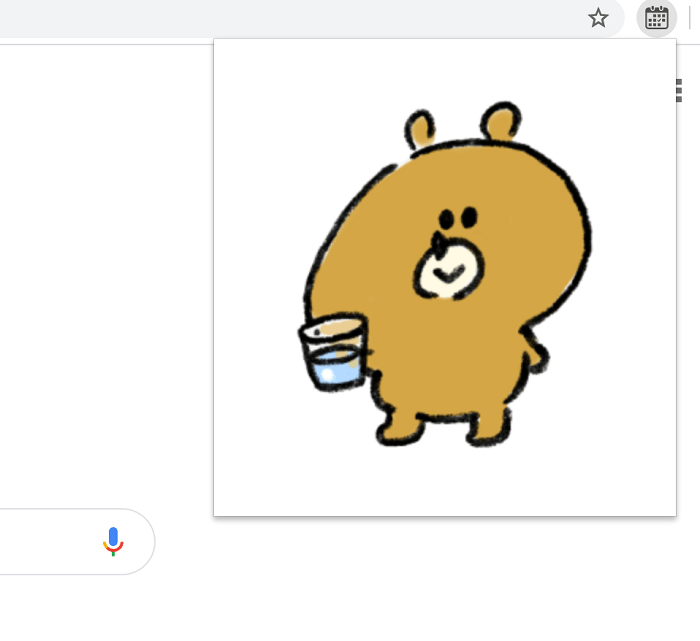700x641 pixels.
Task: Bookmark this page with the star icon
Action: pos(598,18)
